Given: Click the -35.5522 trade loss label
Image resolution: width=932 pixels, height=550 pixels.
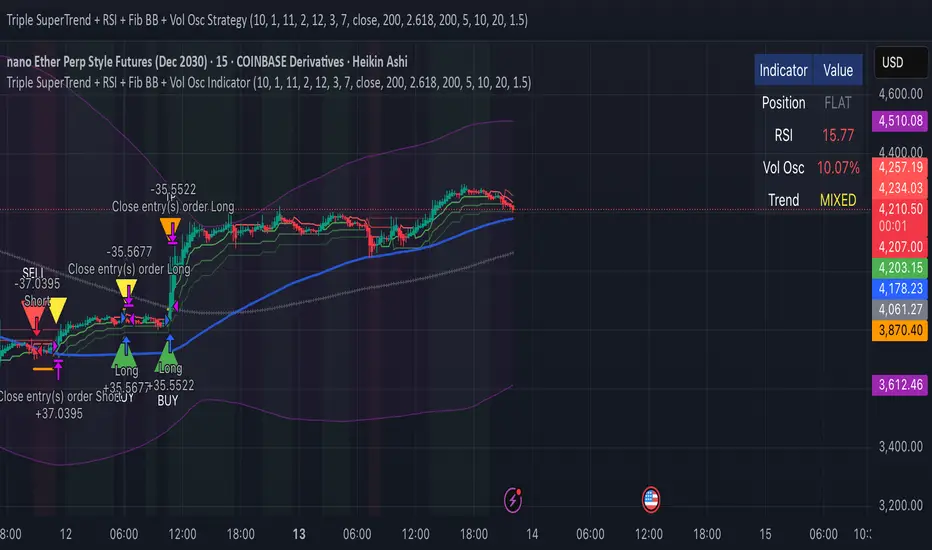Looking at the screenshot, I should coord(173,189).
